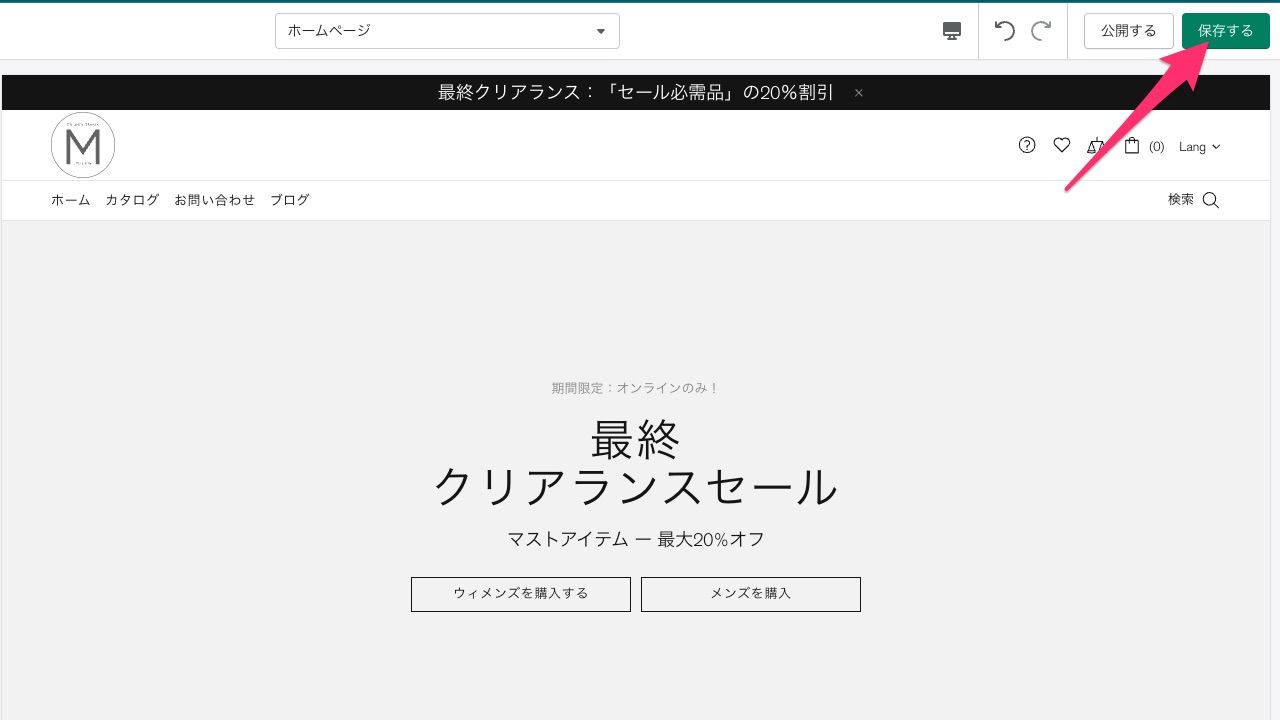Click the 公開する button
The image size is (1280, 720).
pyautogui.click(x=1128, y=31)
